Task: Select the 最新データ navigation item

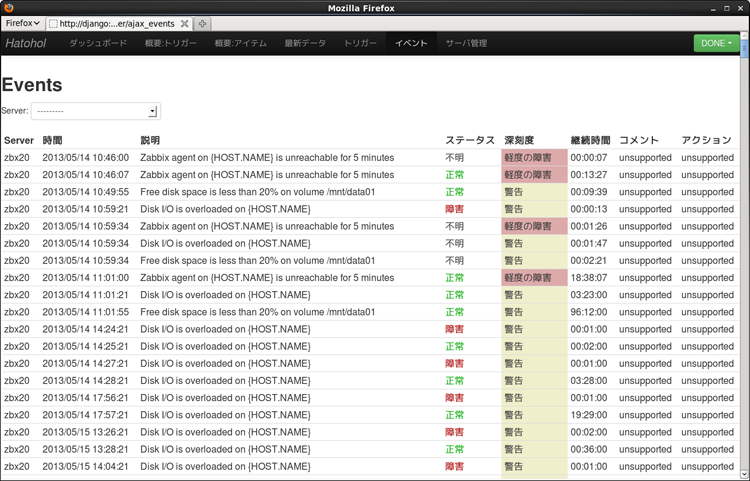Action: (305, 44)
